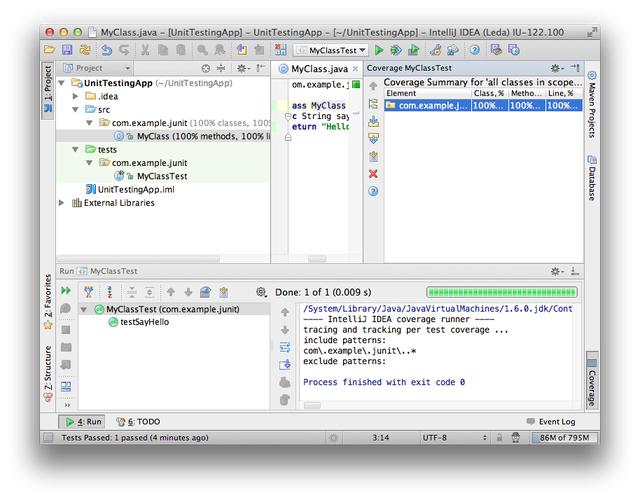Viewport: 640px width, 500px height.
Task: Open UTF-8 encoding selector
Action: tap(455, 438)
